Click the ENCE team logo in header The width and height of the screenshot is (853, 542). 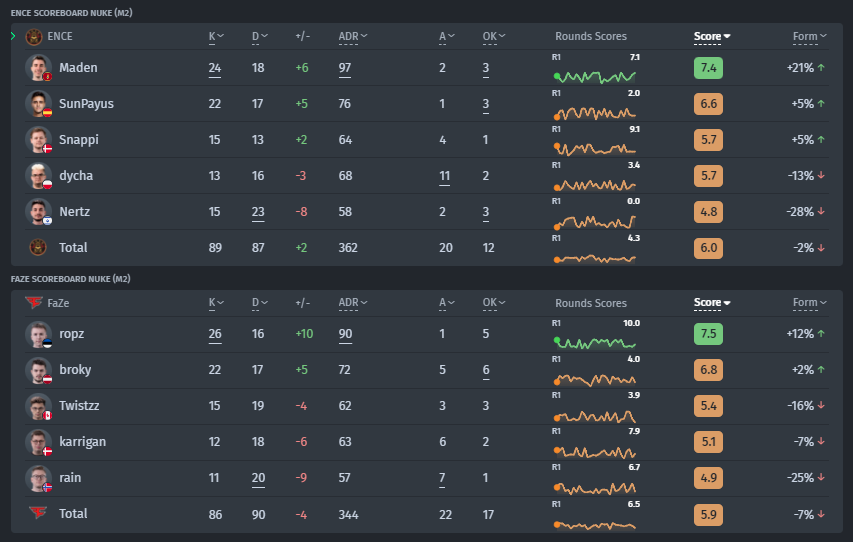34,37
